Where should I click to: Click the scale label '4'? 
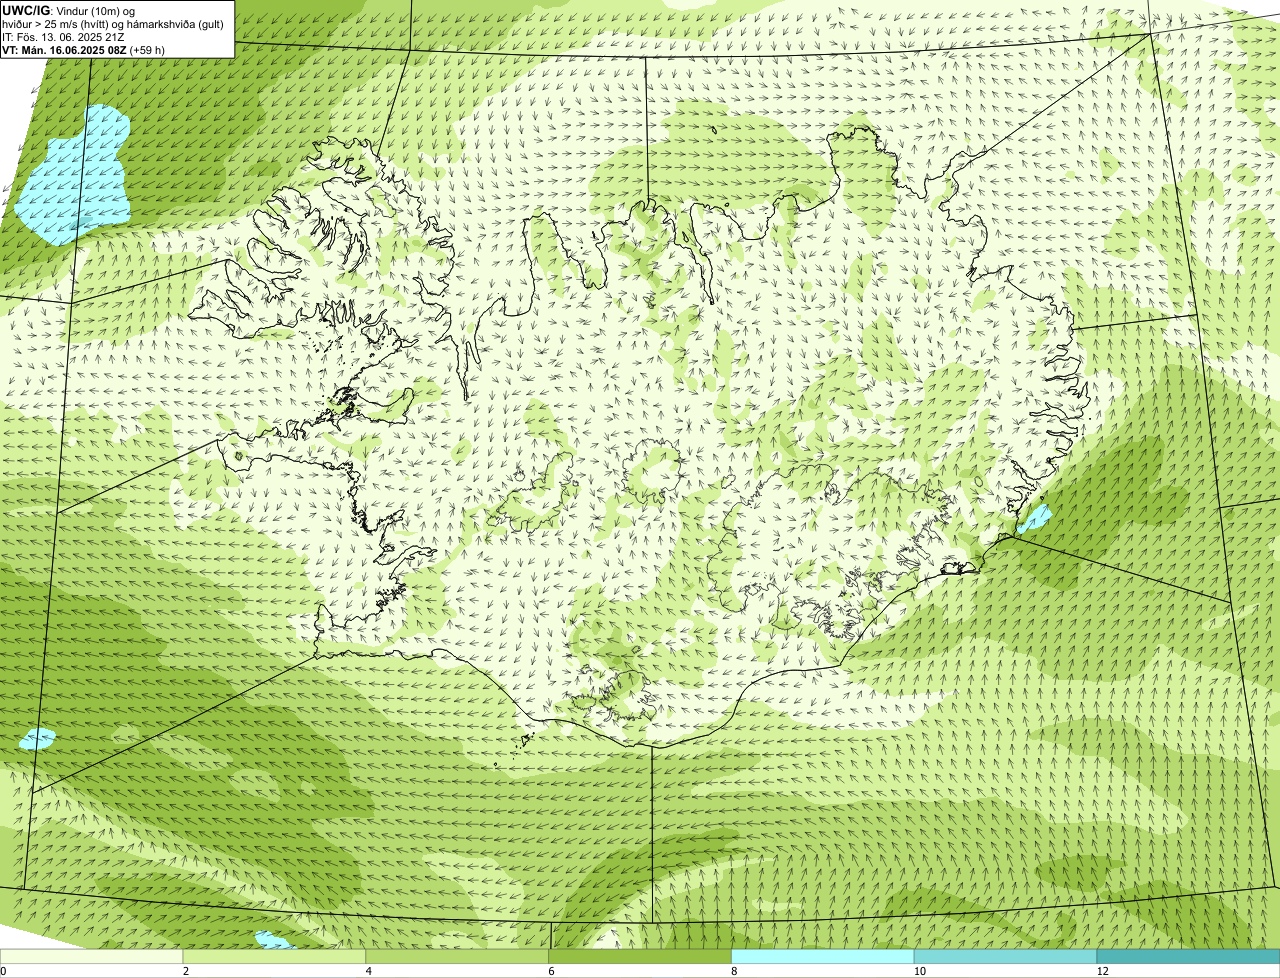point(369,971)
